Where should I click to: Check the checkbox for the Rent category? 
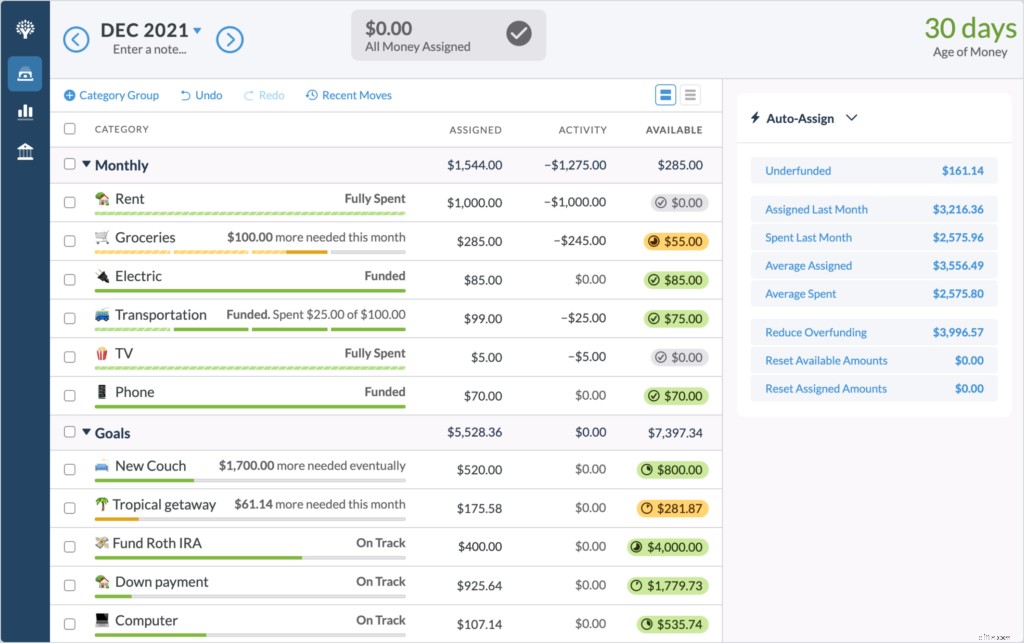69,201
